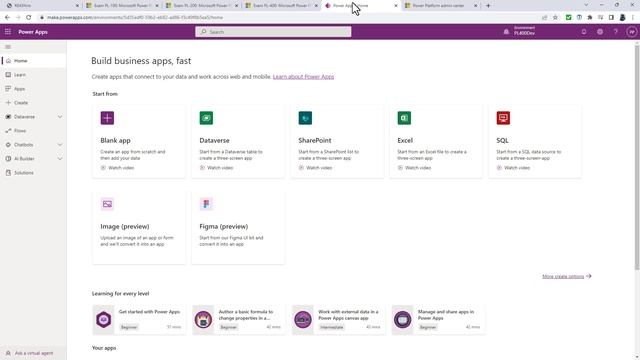This screenshot has width=640, height=360.
Task: Open the help question mark icon
Action: pyautogui.click(x=616, y=32)
